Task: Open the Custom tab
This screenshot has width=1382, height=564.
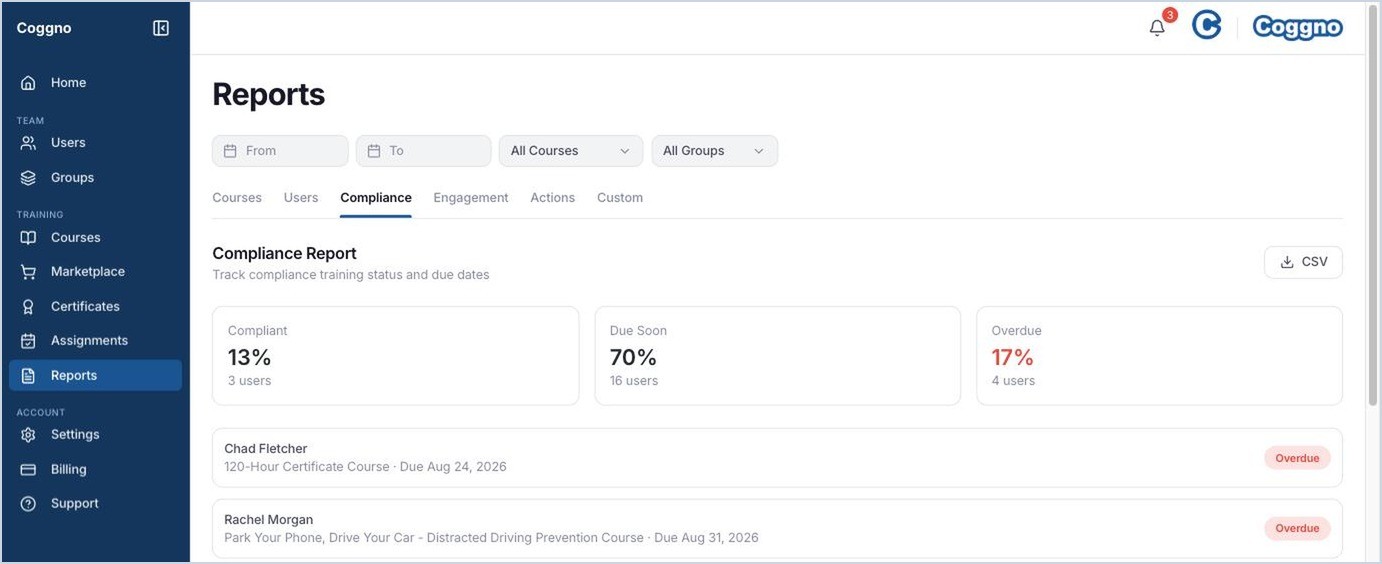Action: pos(620,198)
